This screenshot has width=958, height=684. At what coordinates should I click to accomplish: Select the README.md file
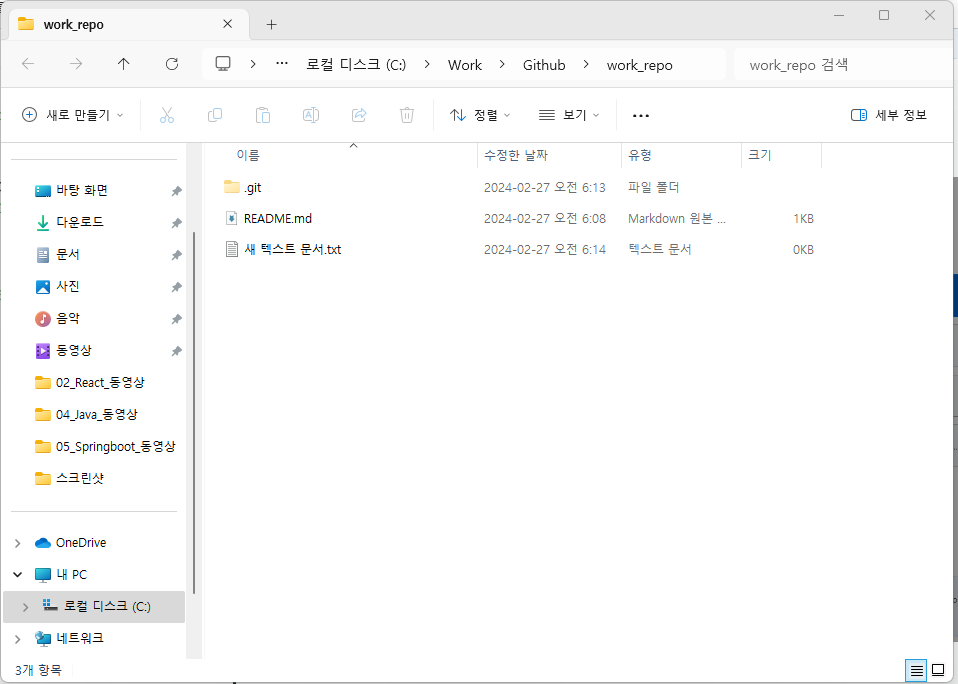tap(277, 219)
